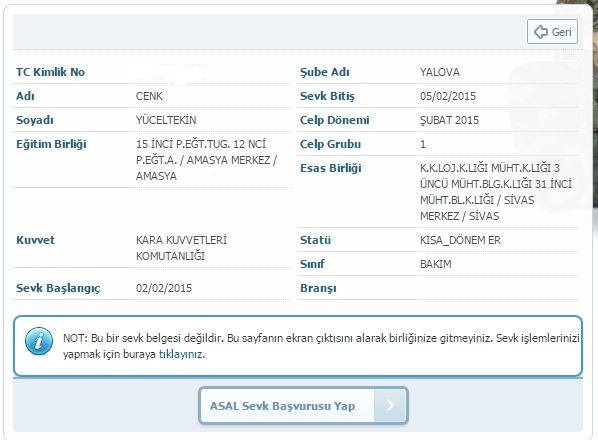This screenshot has height=440, width=598.
Task: Select the Sevk Başlangıç date 02/02/2015
Action: 164,288
